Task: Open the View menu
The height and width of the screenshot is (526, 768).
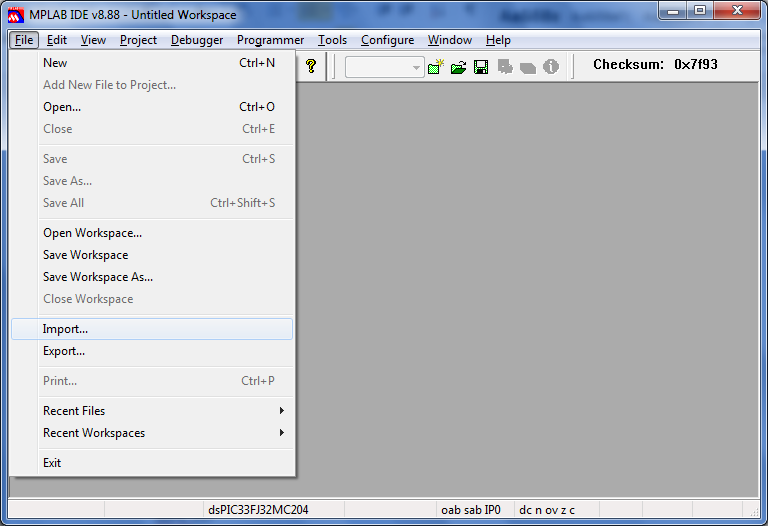Action: pyautogui.click(x=93, y=40)
